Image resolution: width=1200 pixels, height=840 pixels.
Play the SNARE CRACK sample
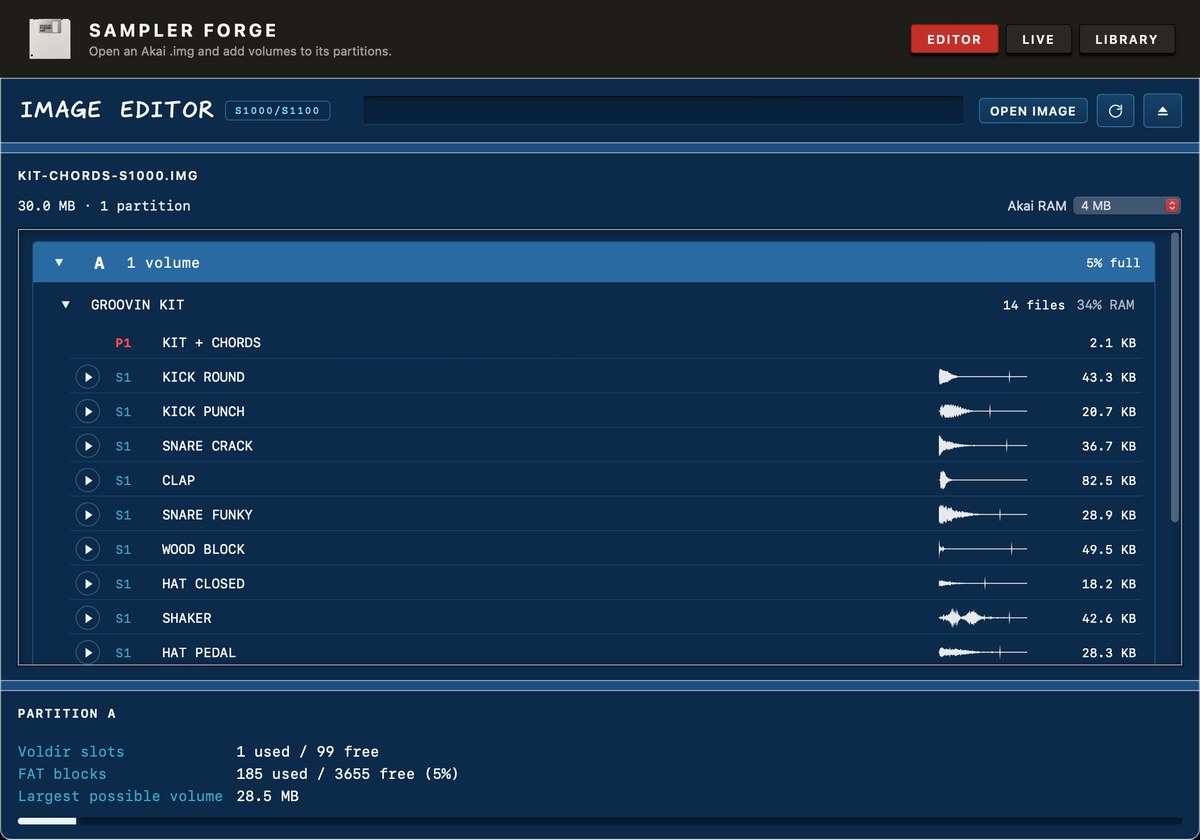(88, 446)
